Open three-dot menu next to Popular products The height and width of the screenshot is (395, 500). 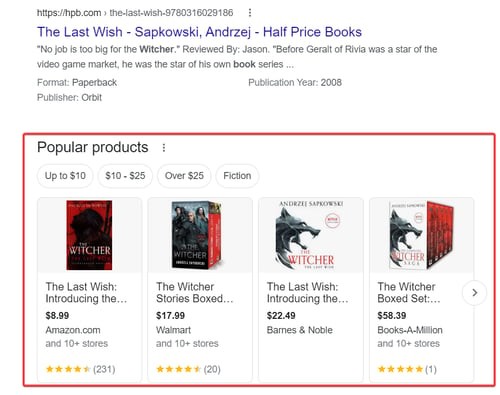(164, 148)
